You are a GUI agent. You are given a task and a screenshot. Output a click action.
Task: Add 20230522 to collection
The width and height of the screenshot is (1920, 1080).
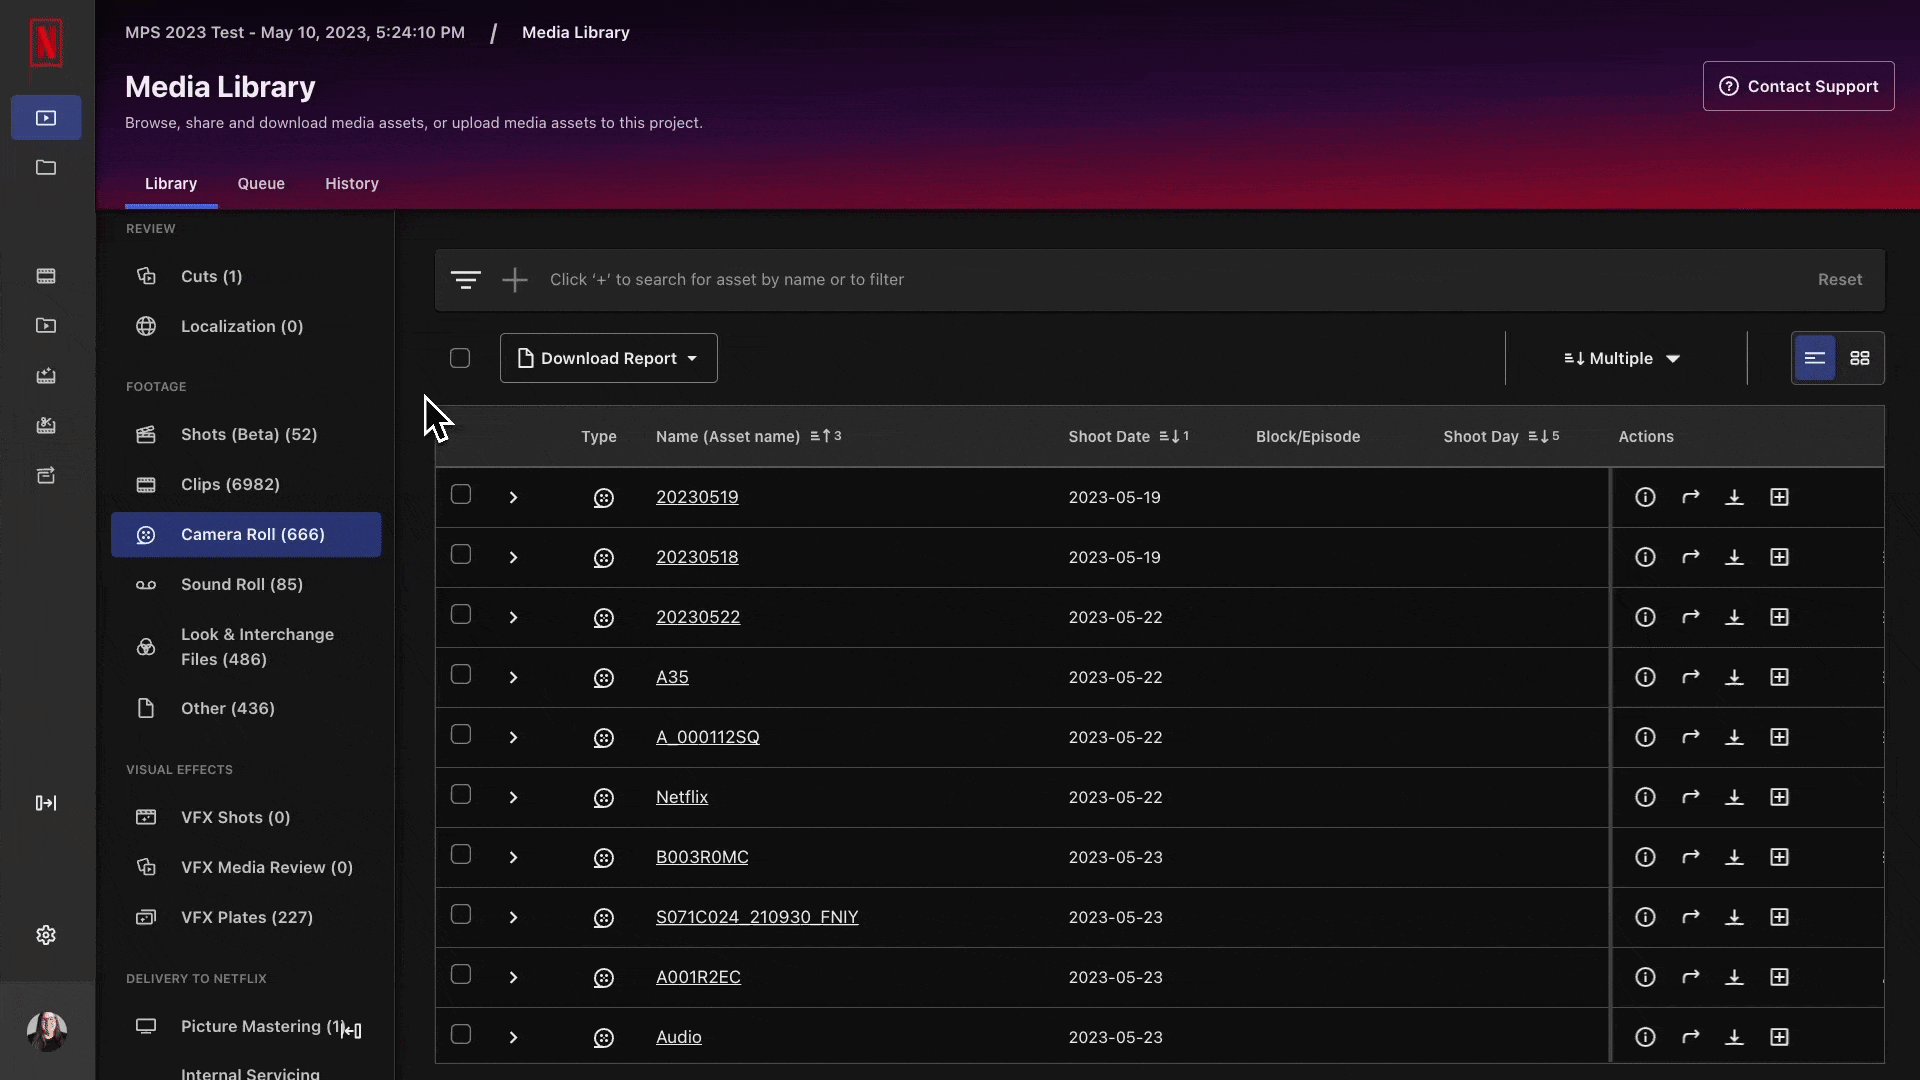pyautogui.click(x=1780, y=617)
